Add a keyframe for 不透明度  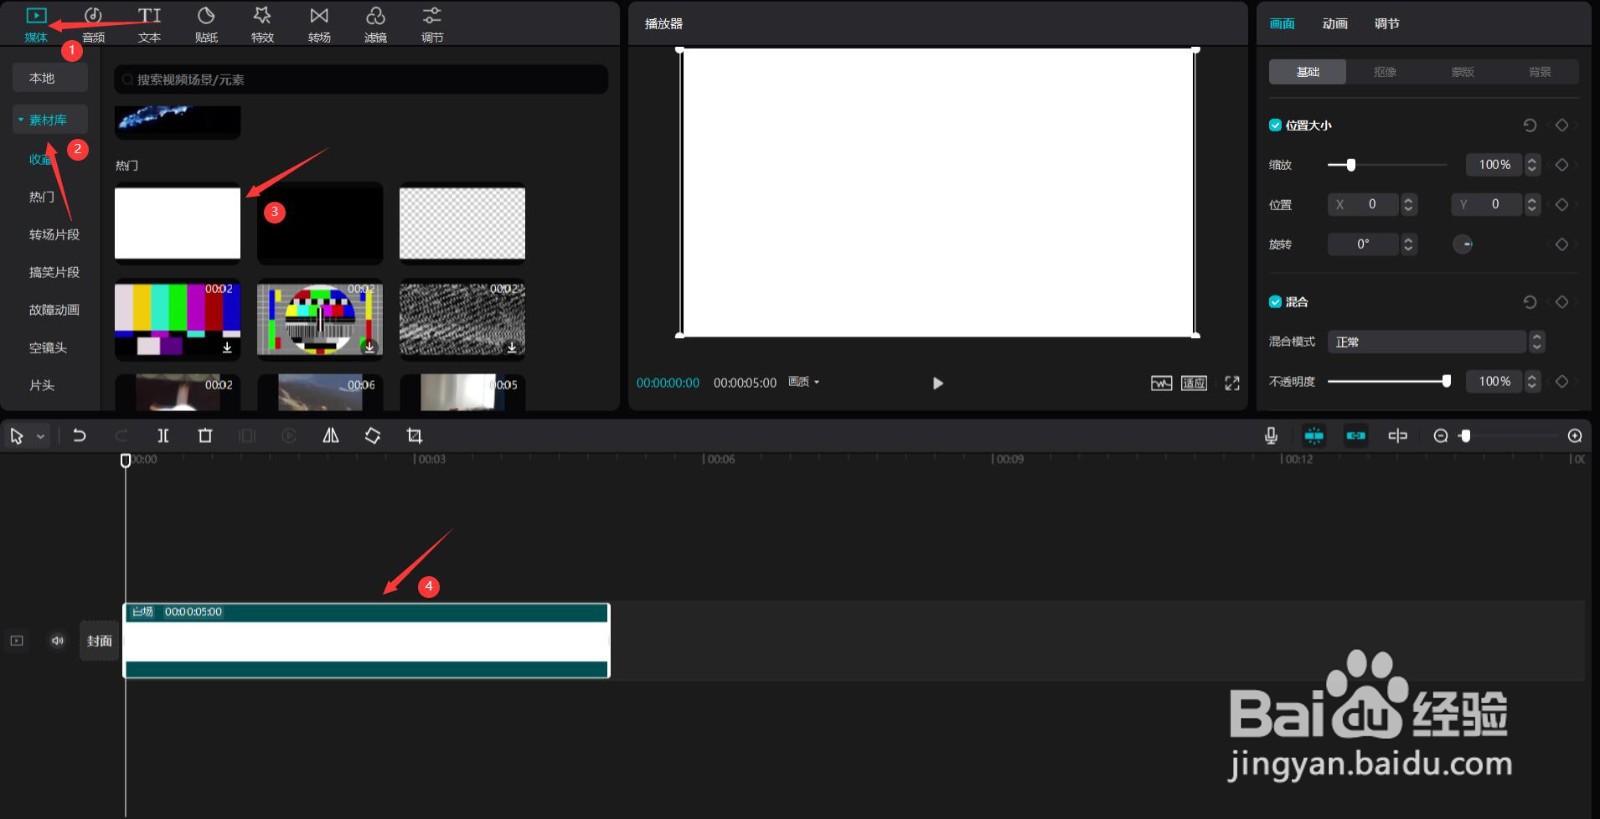click(x=1562, y=381)
